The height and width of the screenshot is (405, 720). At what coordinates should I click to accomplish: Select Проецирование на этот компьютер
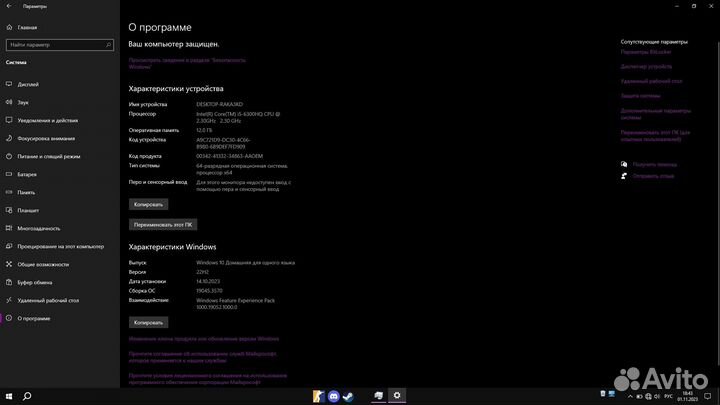[60, 247]
